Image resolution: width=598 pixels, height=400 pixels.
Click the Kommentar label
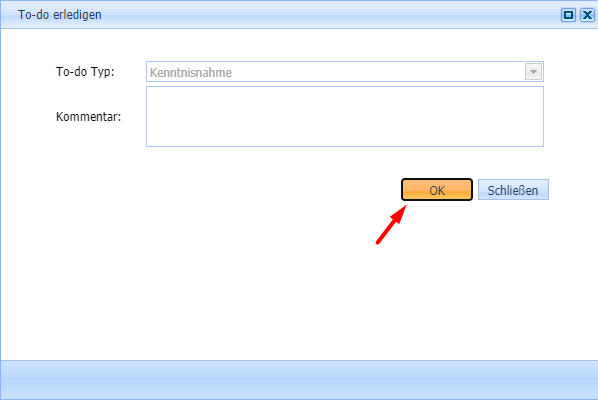click(88, 116)
